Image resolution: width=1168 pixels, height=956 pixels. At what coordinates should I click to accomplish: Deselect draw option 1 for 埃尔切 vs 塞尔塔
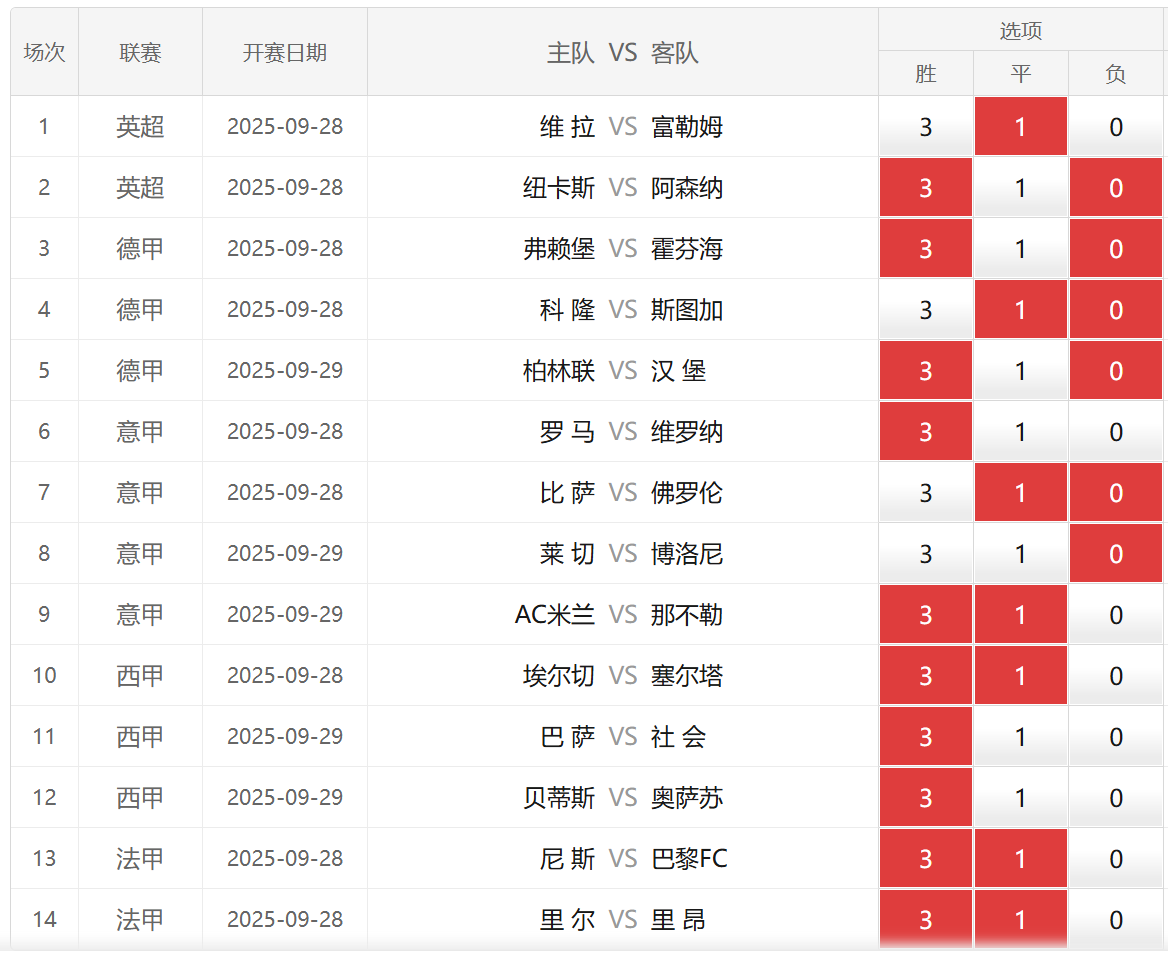pos(1020,676)
